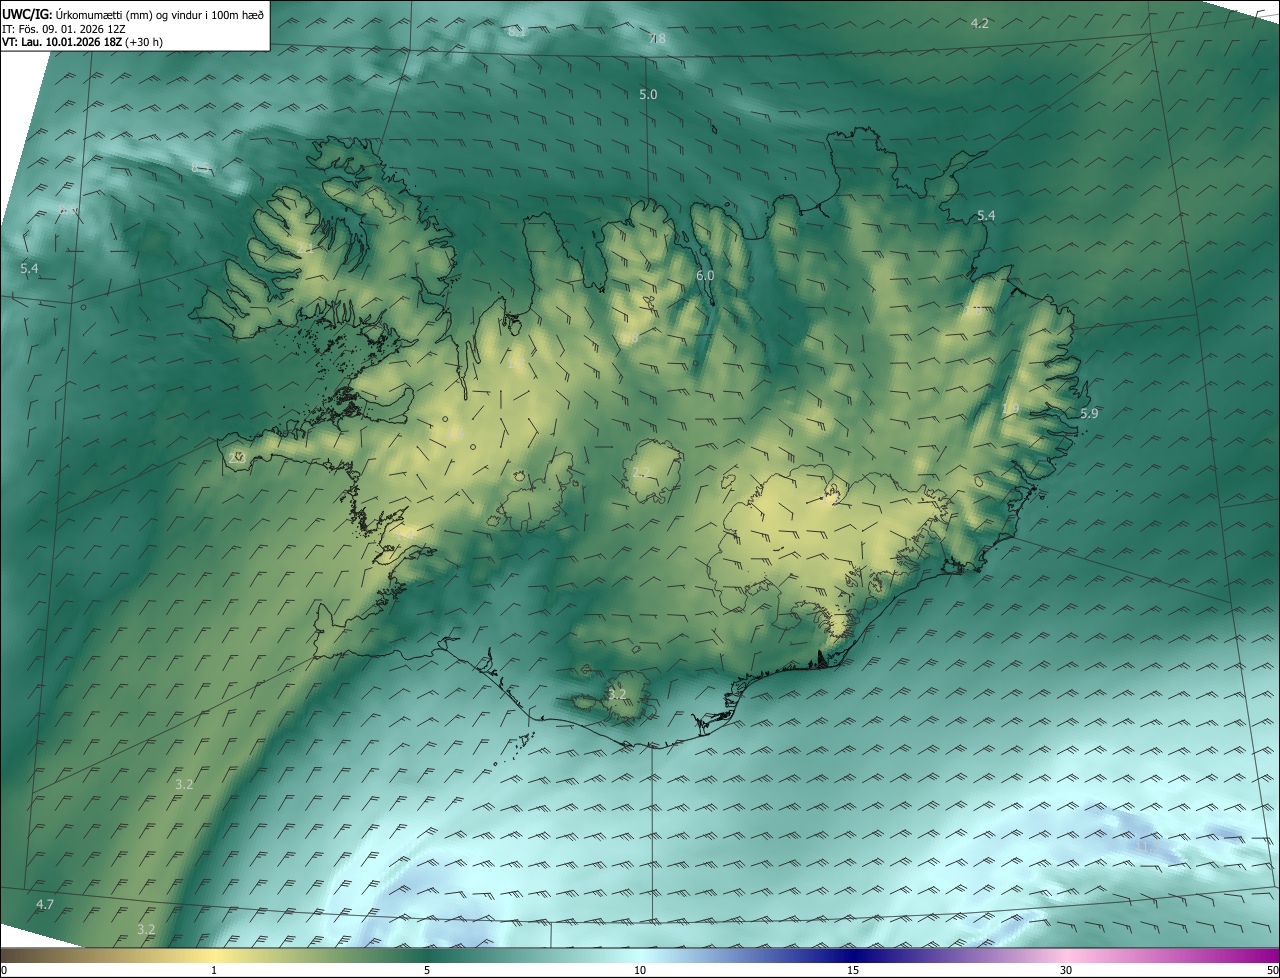Viewport: 1280px width, 978px height.
Task: Click the colour scale tick labelled 1
Action: pos(214,970)
